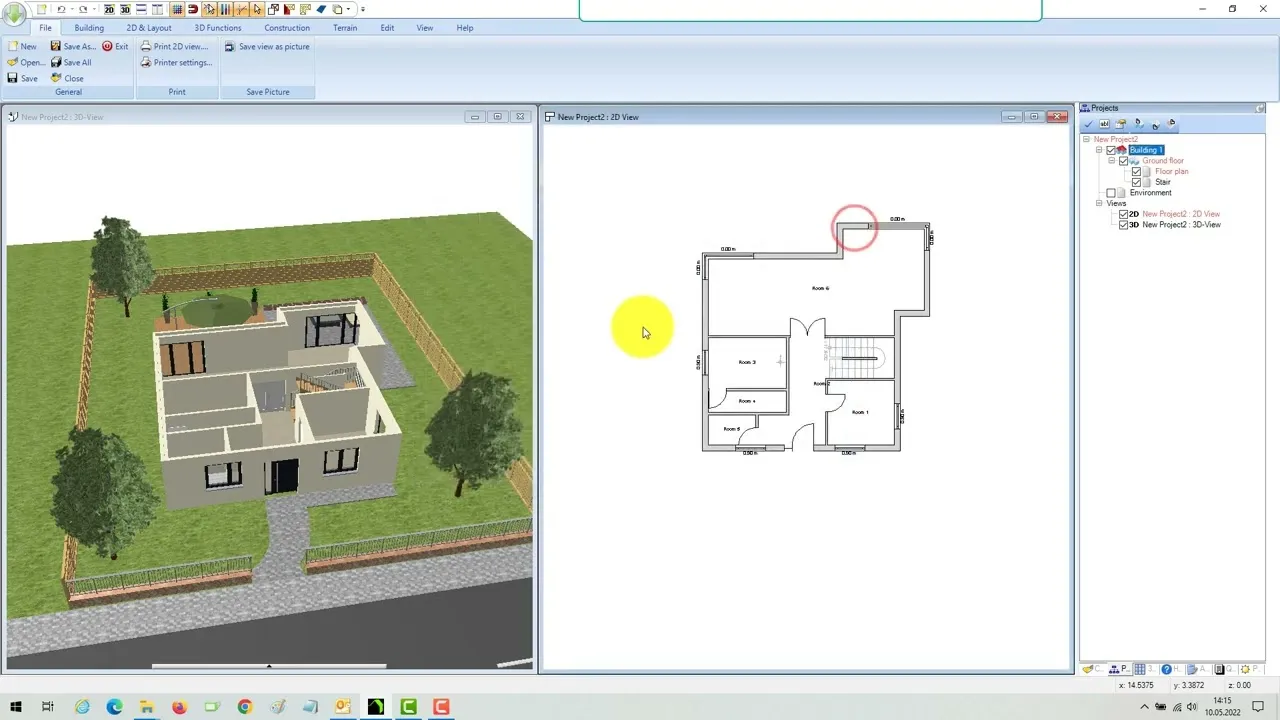Click the New button in General group

coord(22,47)
